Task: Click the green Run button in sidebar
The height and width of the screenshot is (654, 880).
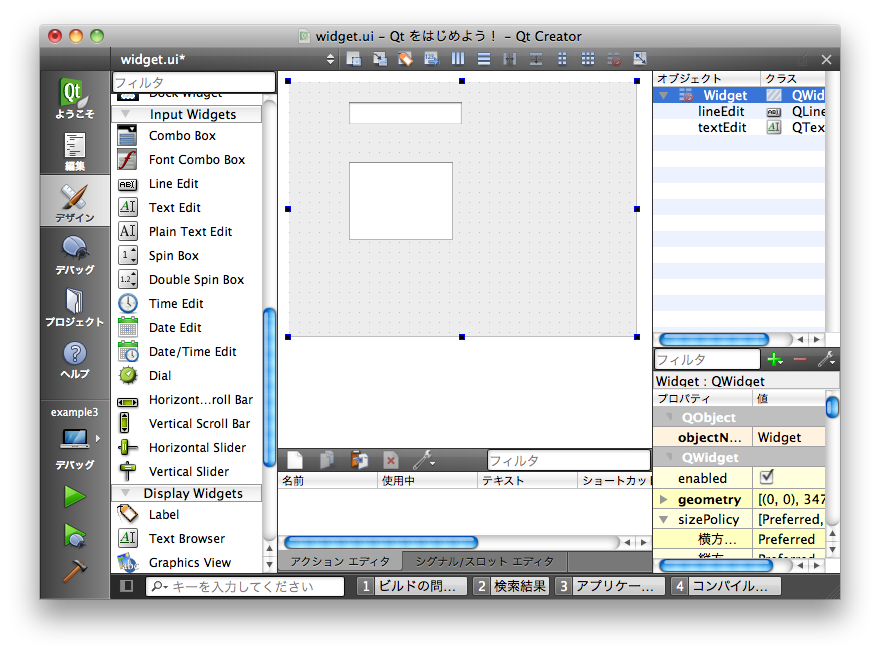Action: (x=75, y=496)
